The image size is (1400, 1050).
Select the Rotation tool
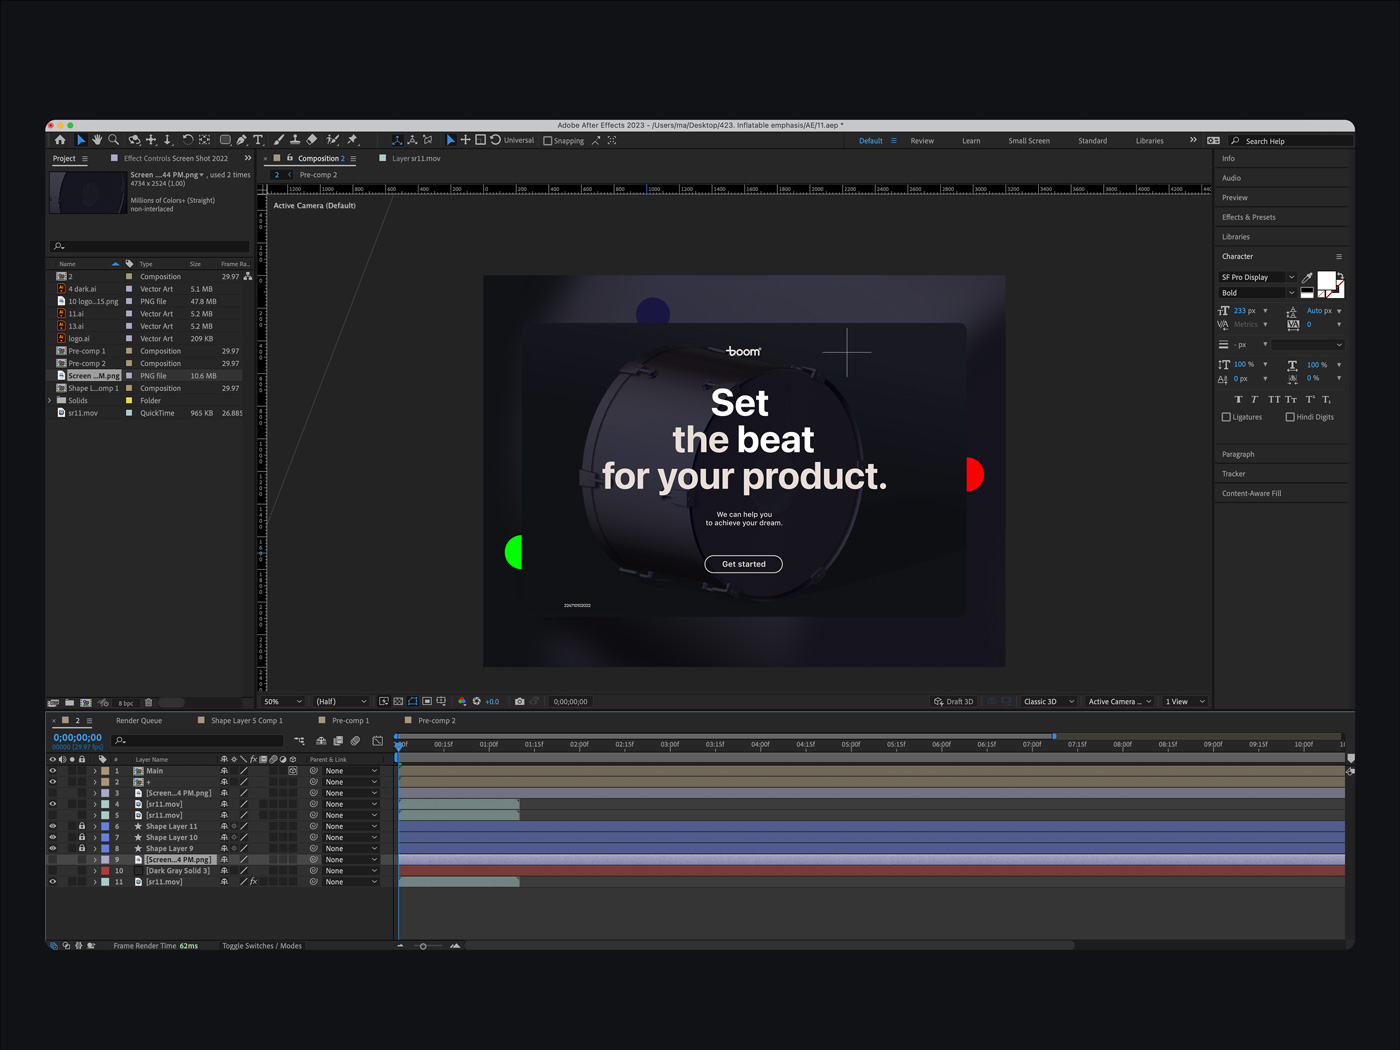tap(187, 140)
